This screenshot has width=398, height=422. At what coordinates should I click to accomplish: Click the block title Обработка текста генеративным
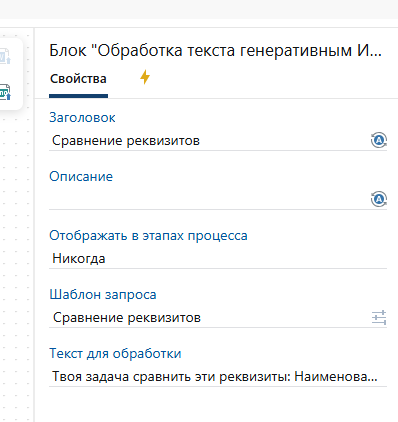(x=215, y=51)
